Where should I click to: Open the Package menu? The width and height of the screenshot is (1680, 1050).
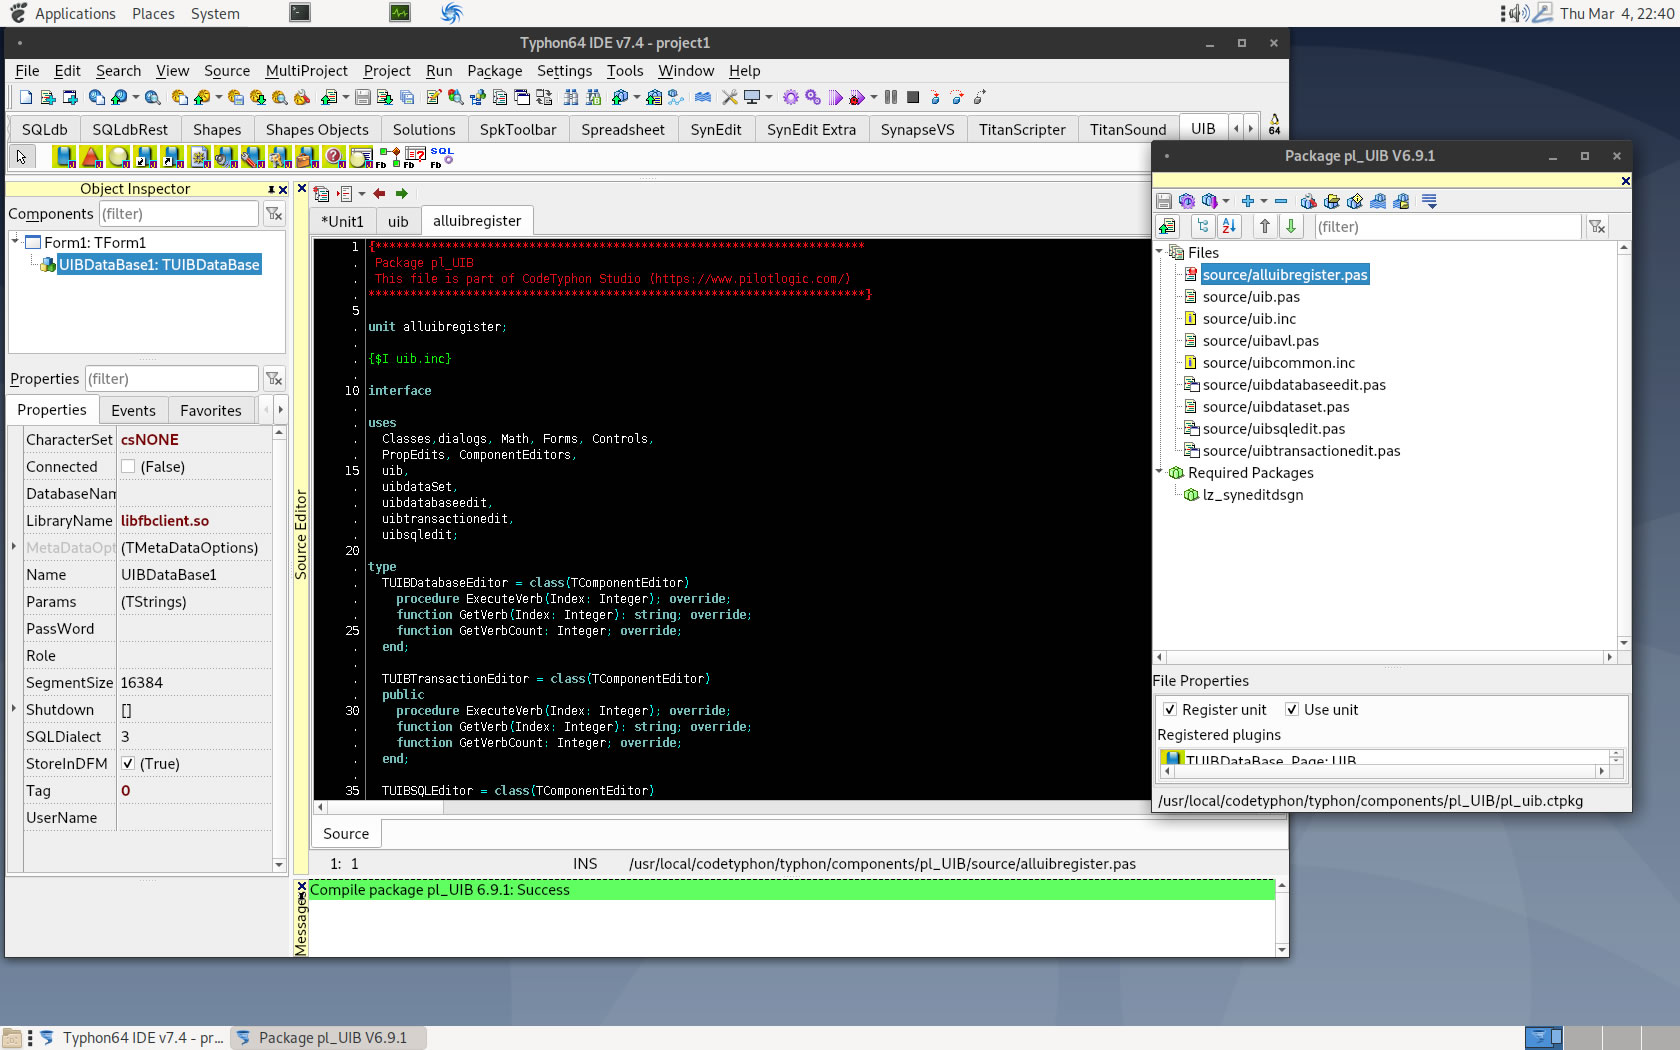(494, 71)
